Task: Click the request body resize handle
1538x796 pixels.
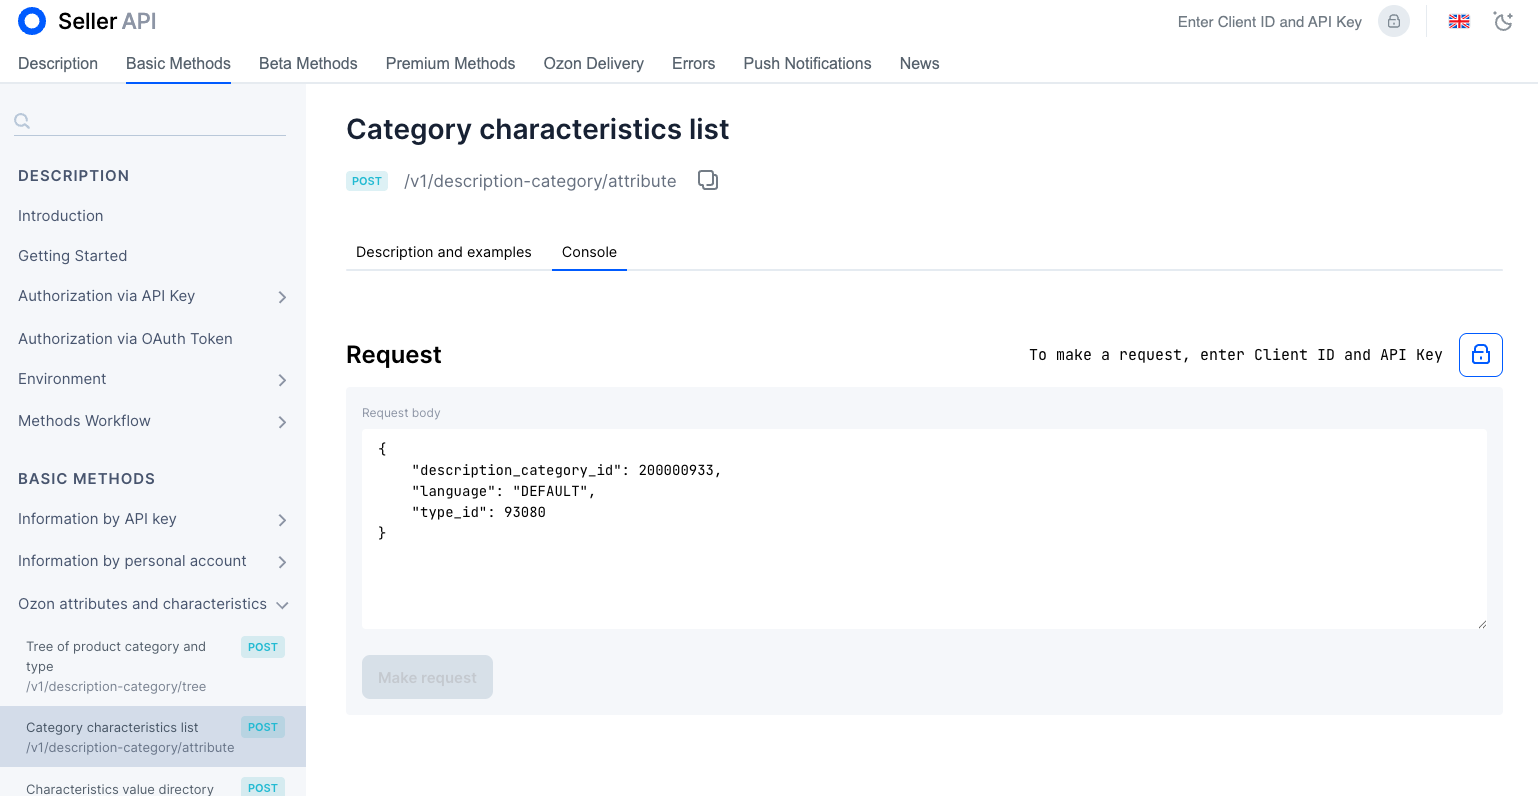Action: point(1481,623)
